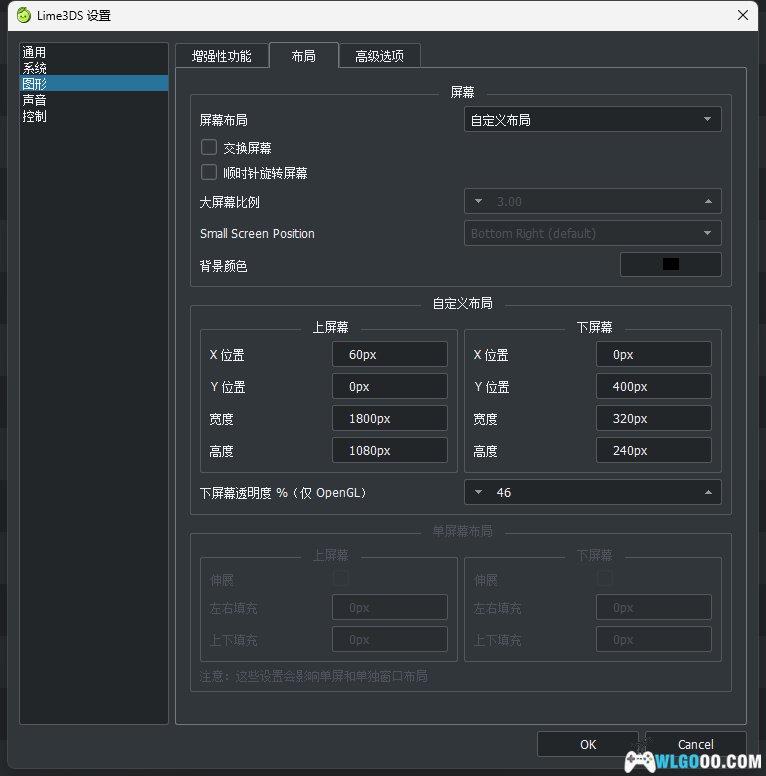
Task: Discard changes with the Cancel button
Action: [695, 744]
